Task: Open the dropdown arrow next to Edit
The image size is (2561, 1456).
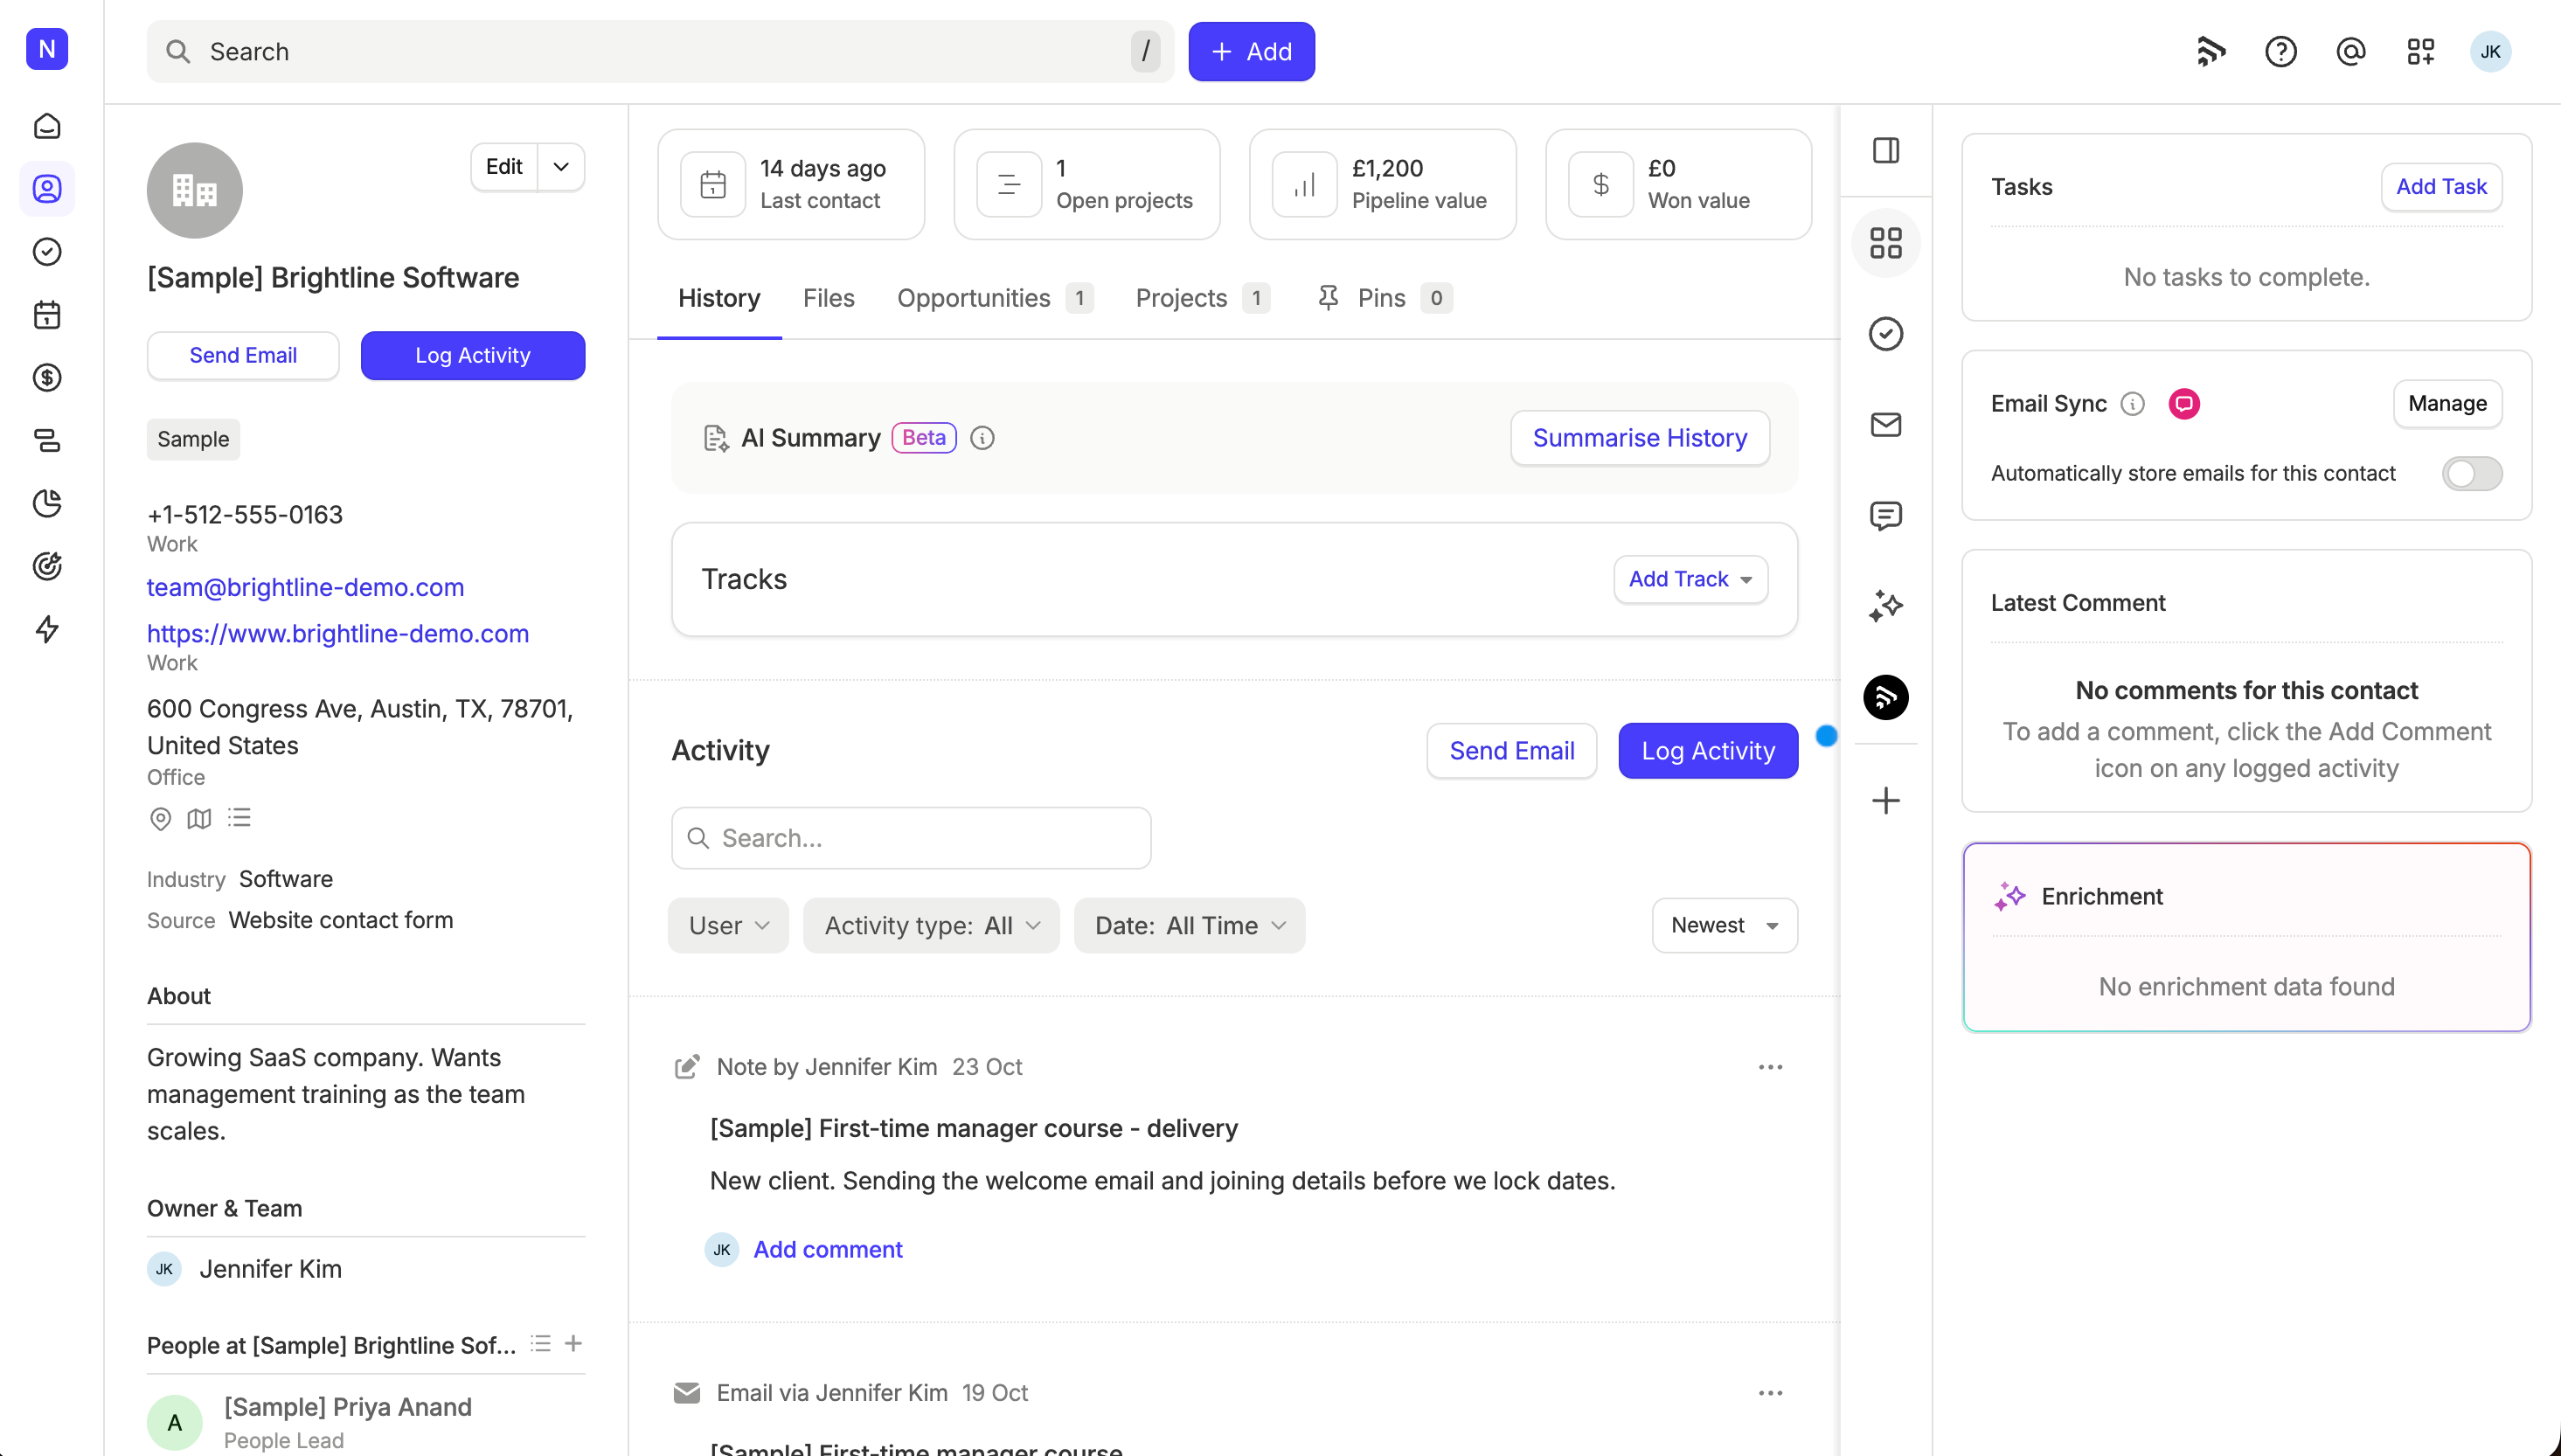Action: click(561, 167)
